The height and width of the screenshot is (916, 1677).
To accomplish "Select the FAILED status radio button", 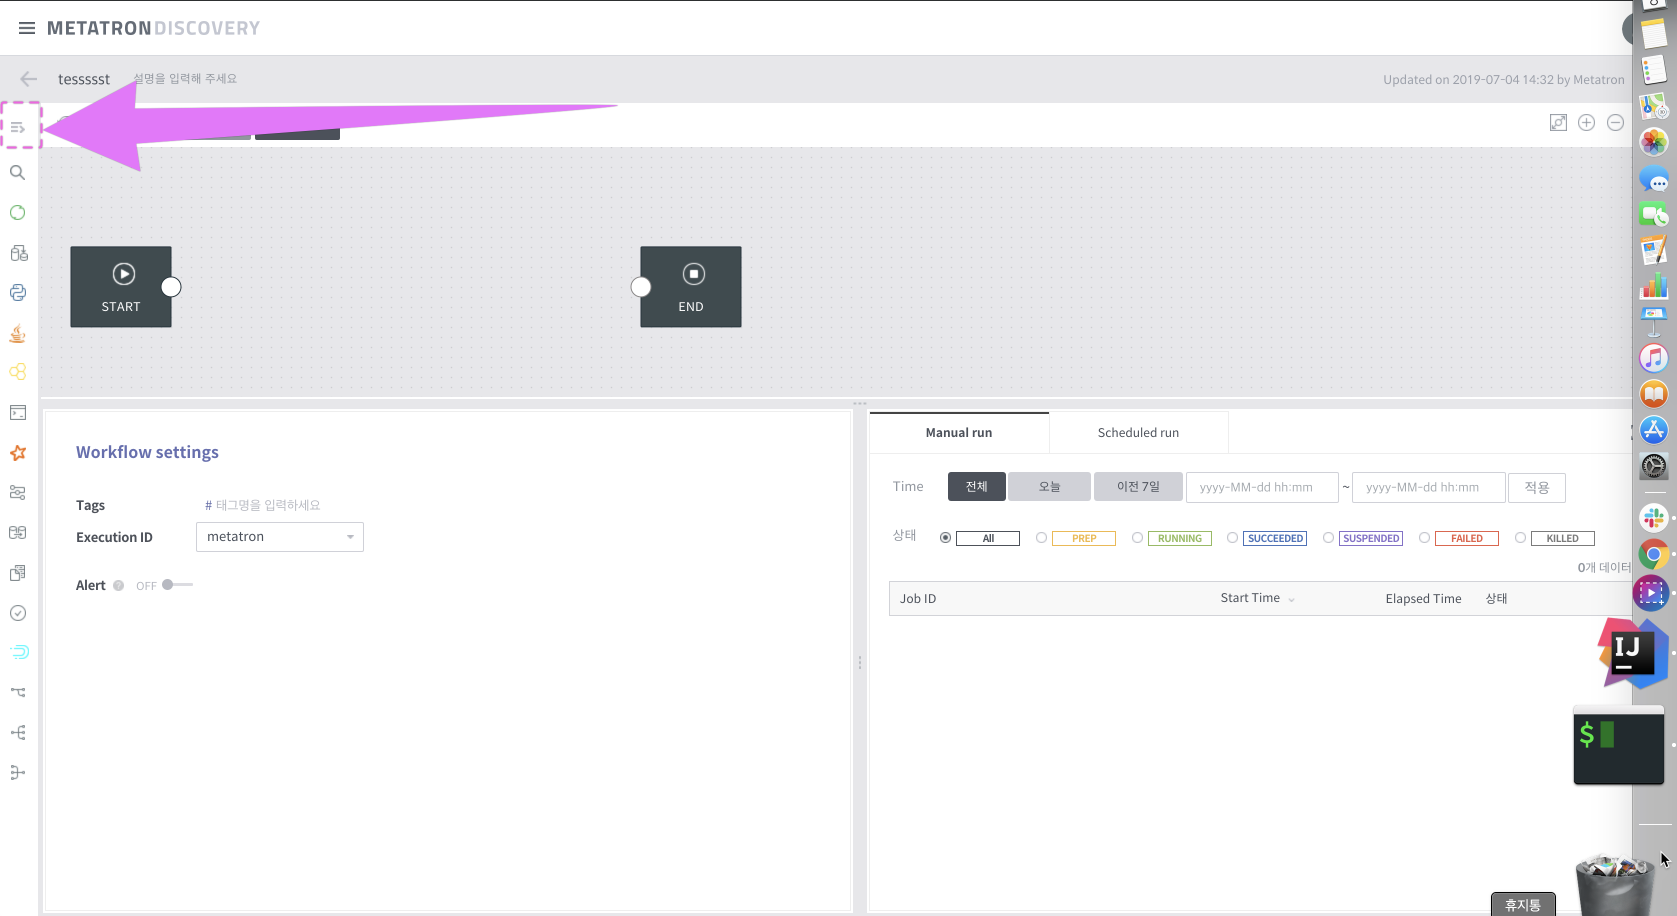I will point(1424,538).
